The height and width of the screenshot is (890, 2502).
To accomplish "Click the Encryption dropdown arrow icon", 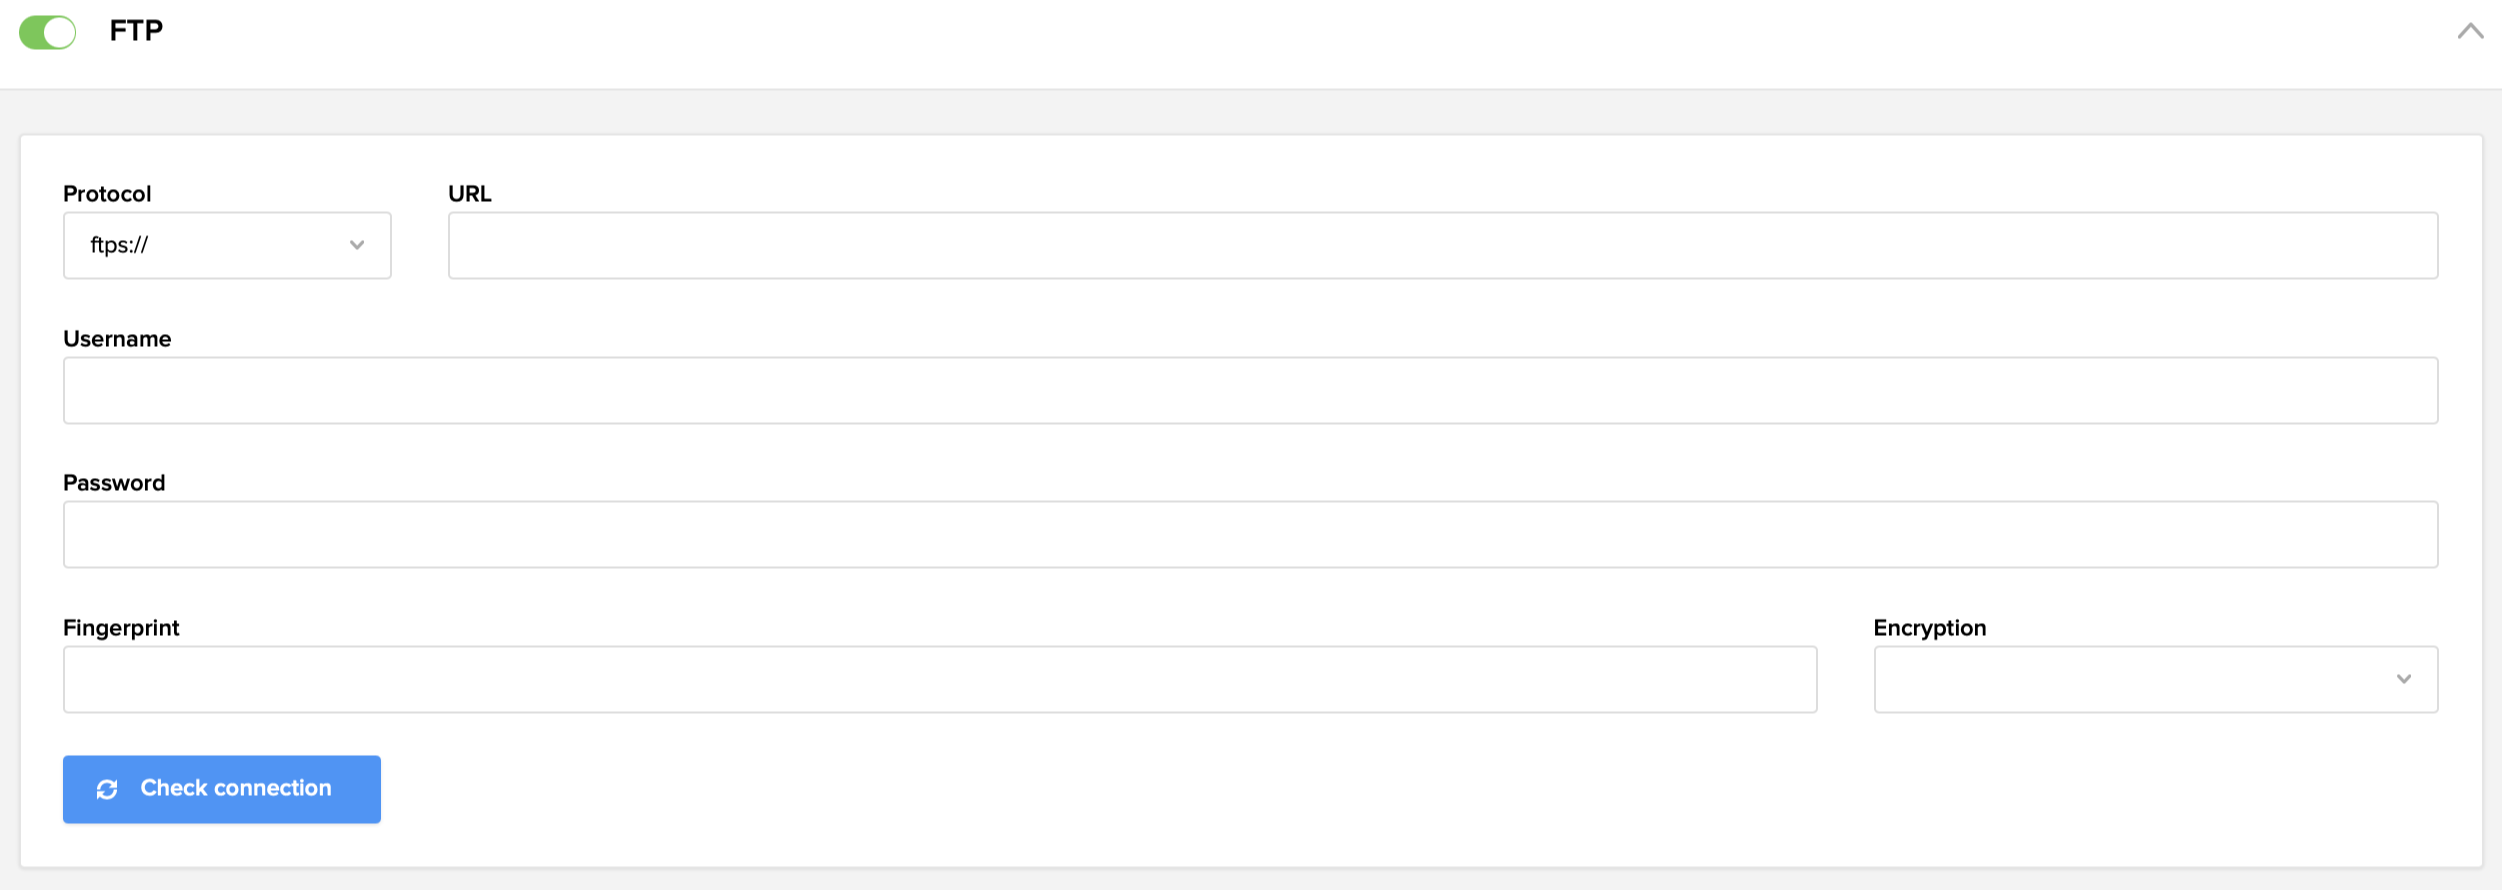I will click(x=2403, y=679).
